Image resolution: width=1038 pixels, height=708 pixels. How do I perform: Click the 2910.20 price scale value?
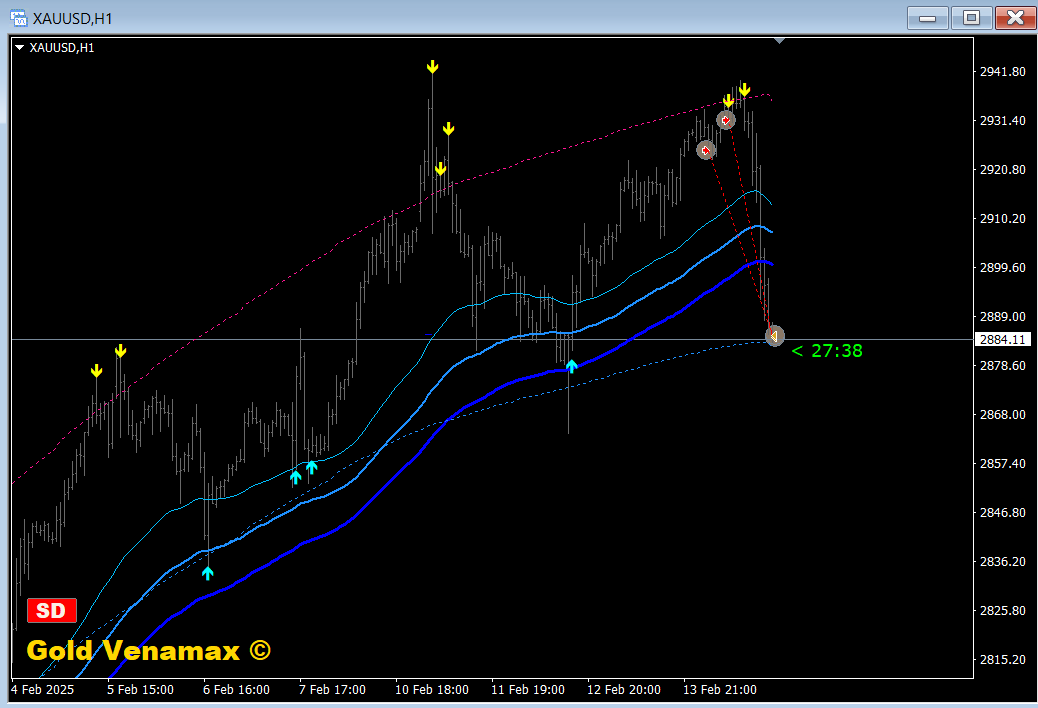pyautogui.click(x=1002, y=218)
